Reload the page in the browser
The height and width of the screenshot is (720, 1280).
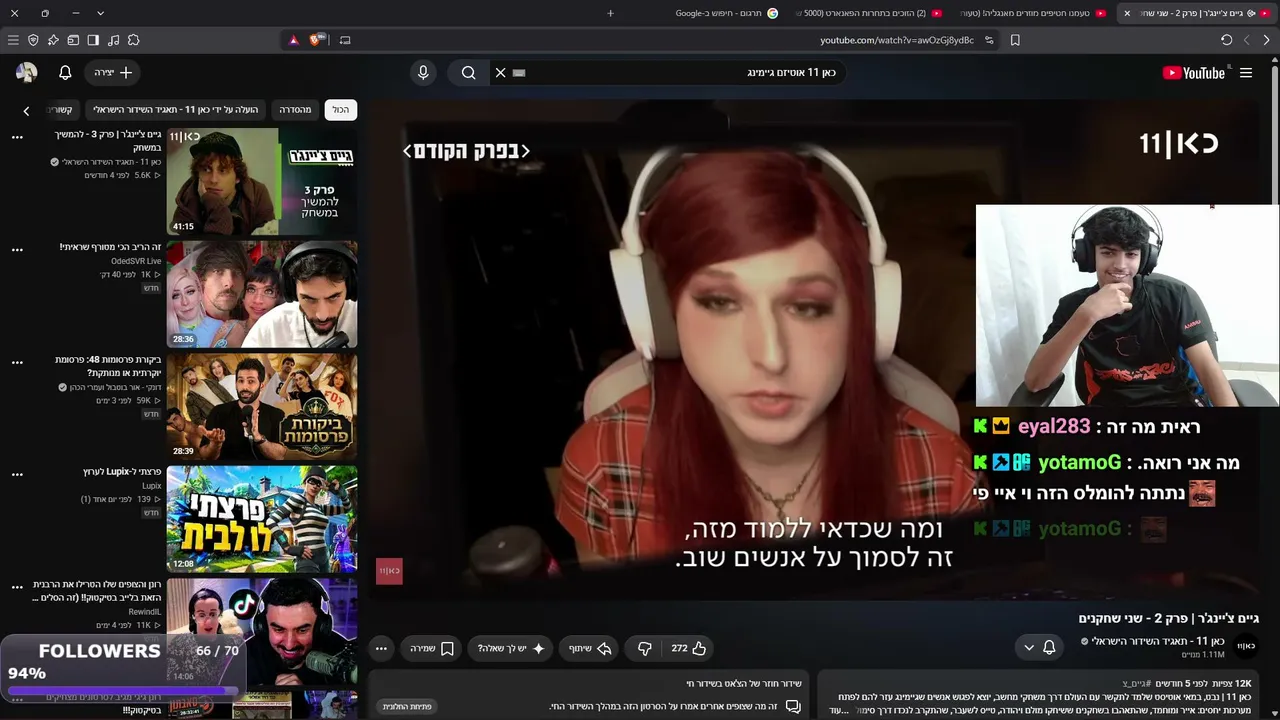pos(1226,40)
